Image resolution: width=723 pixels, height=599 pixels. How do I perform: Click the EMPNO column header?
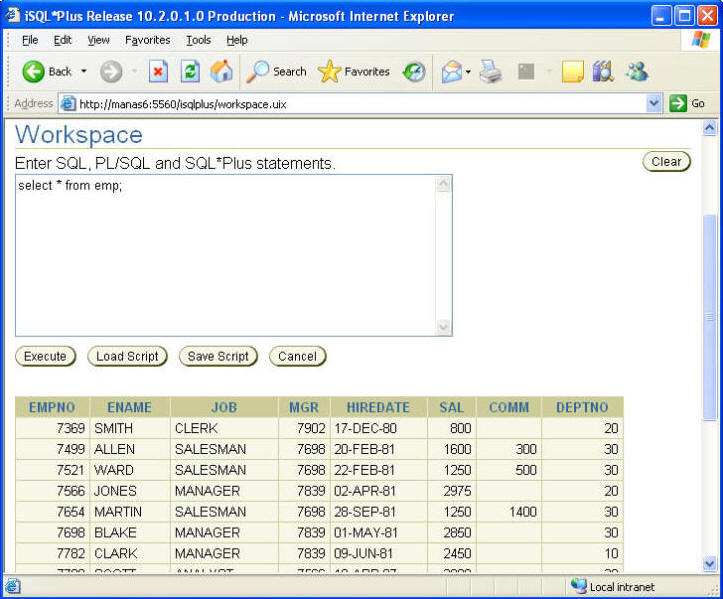tap(52, 407)
